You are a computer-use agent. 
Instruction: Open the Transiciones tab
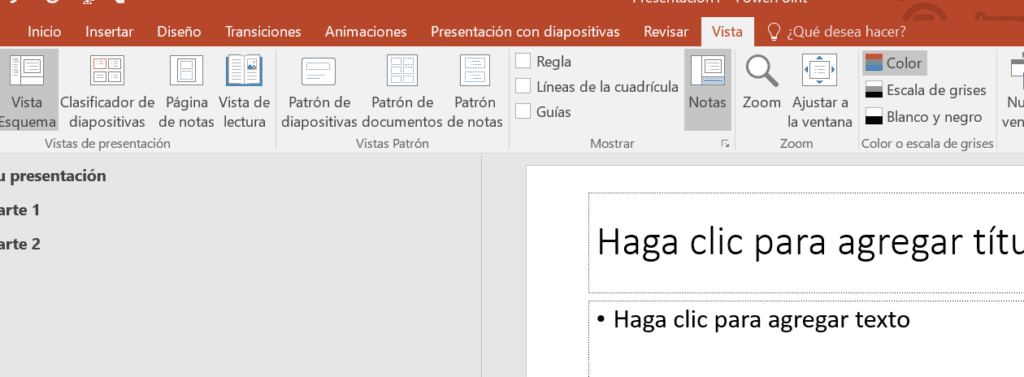tap(263, 31)
